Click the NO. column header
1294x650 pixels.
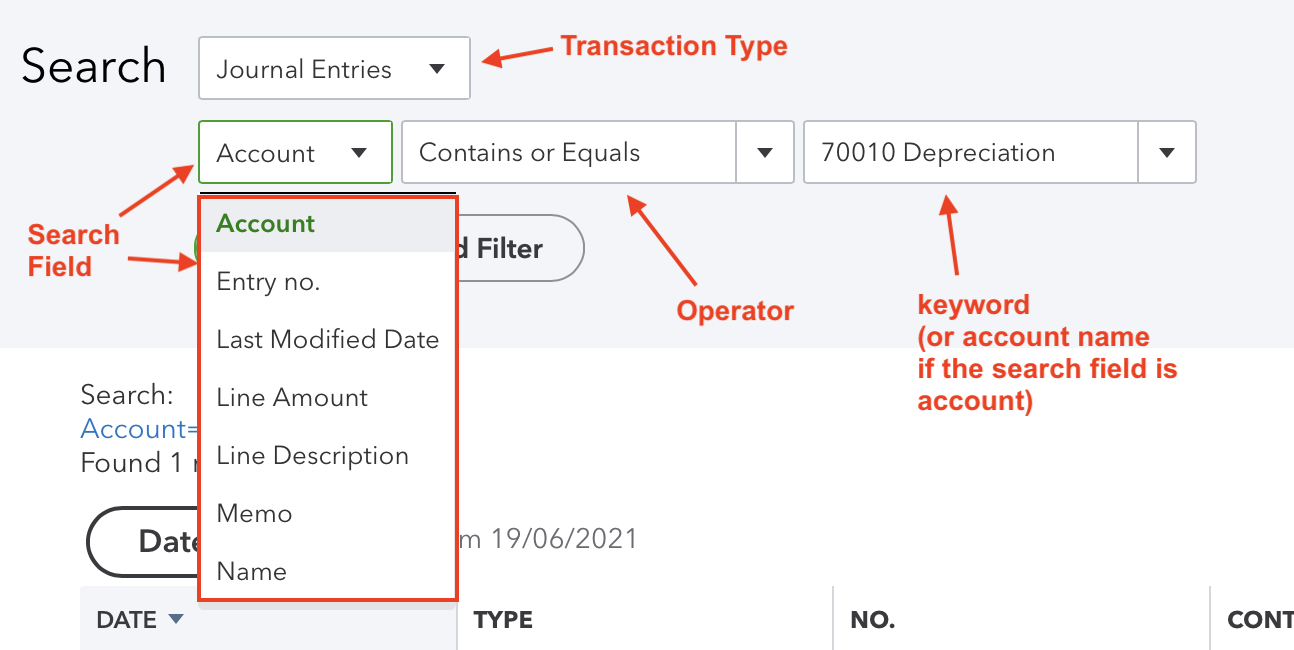(x=872, y=620)
